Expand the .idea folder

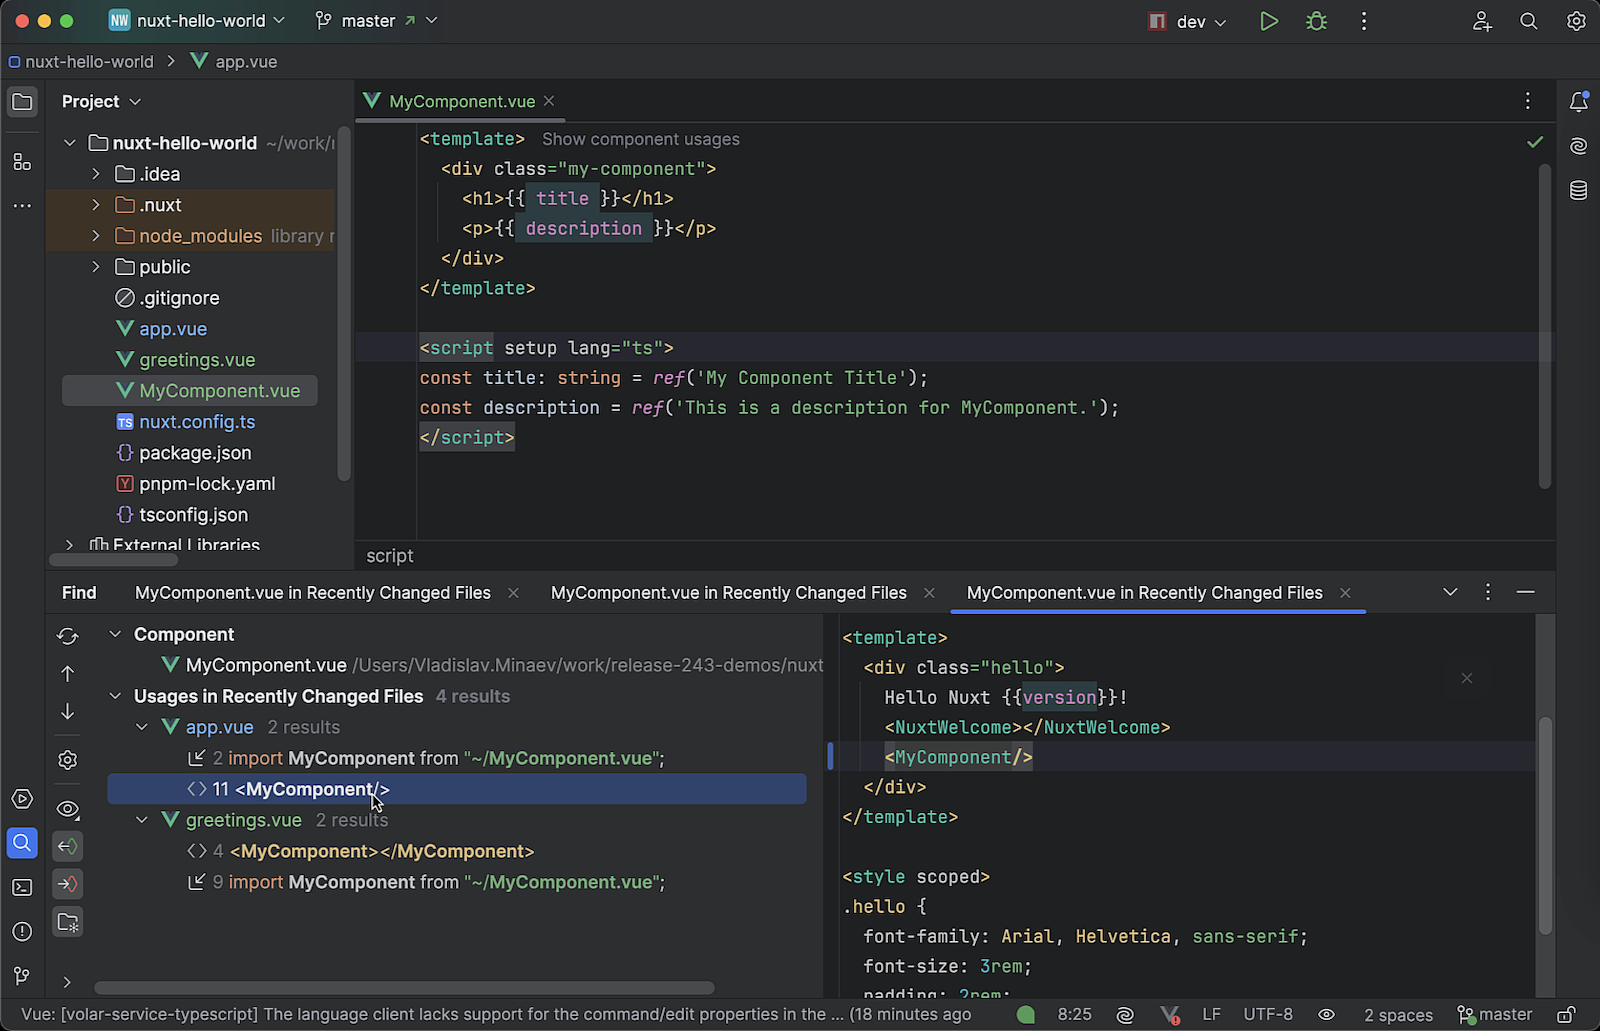point(96,174)
